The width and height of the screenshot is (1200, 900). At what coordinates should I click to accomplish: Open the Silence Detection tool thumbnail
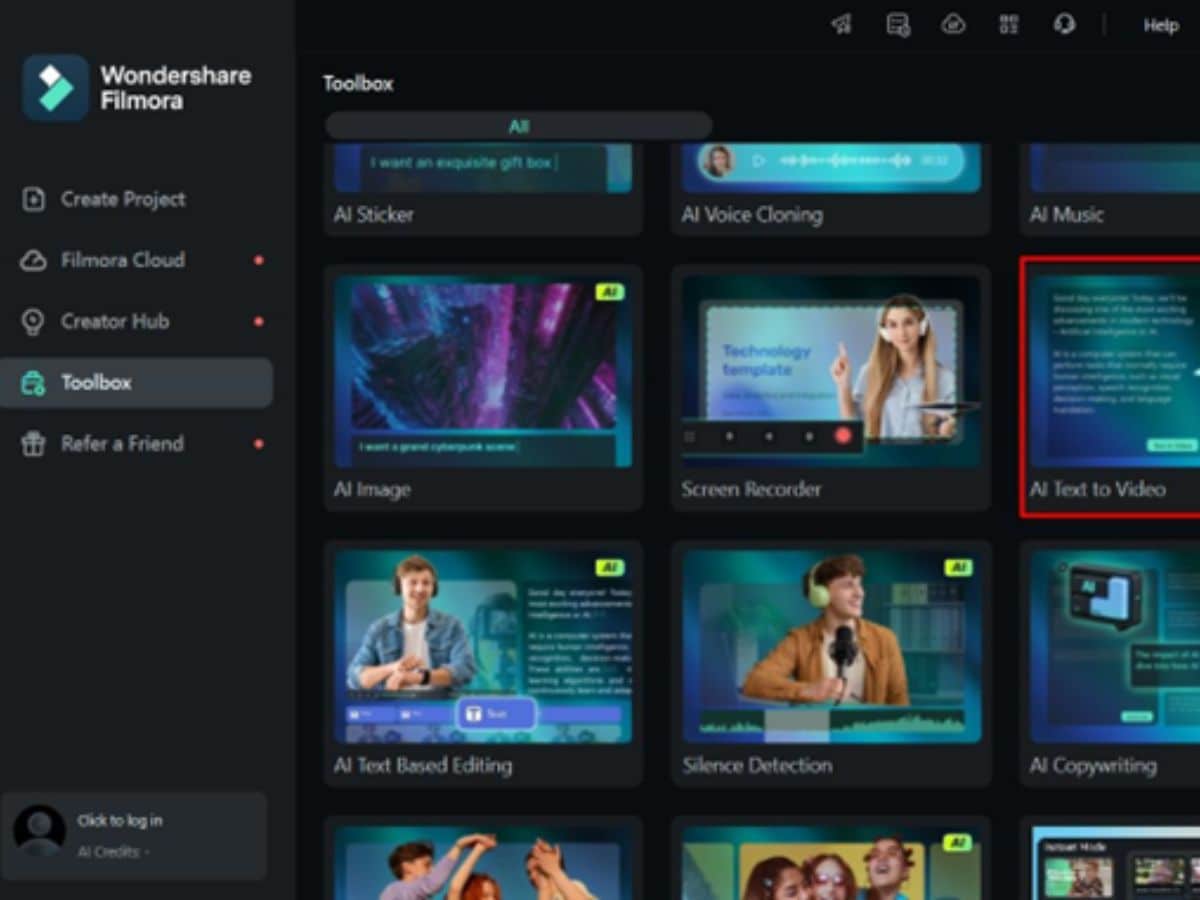click(x=831, y=646)
